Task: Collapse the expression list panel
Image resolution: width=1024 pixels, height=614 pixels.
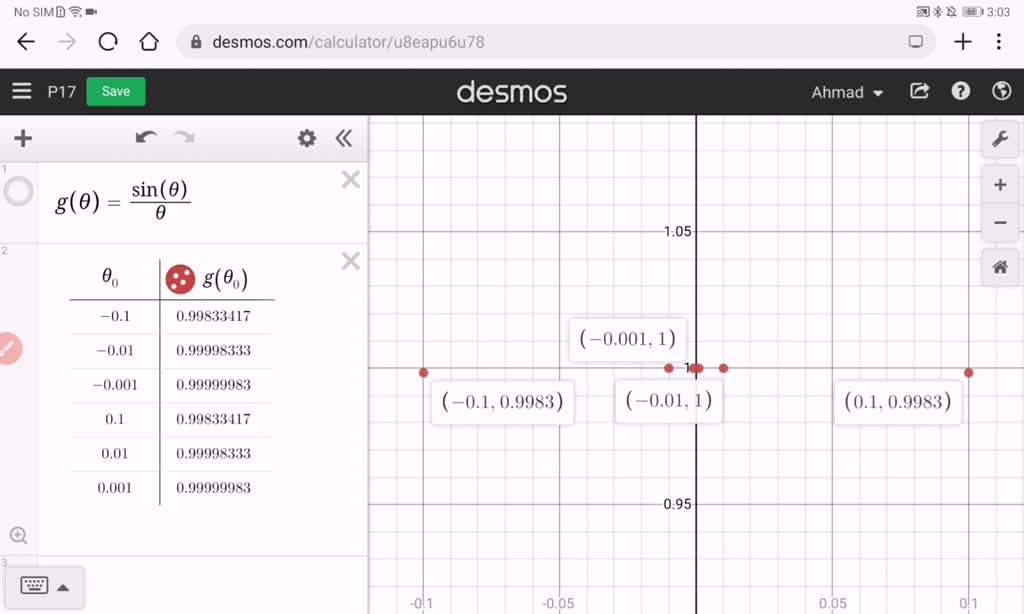Action: (x=344, y=138)
